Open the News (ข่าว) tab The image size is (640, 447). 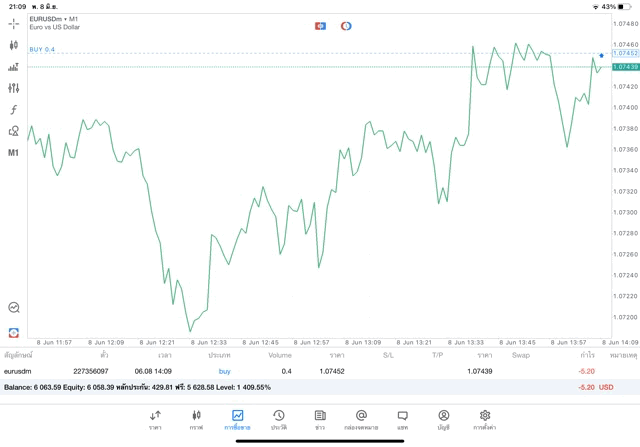(319, 419)
